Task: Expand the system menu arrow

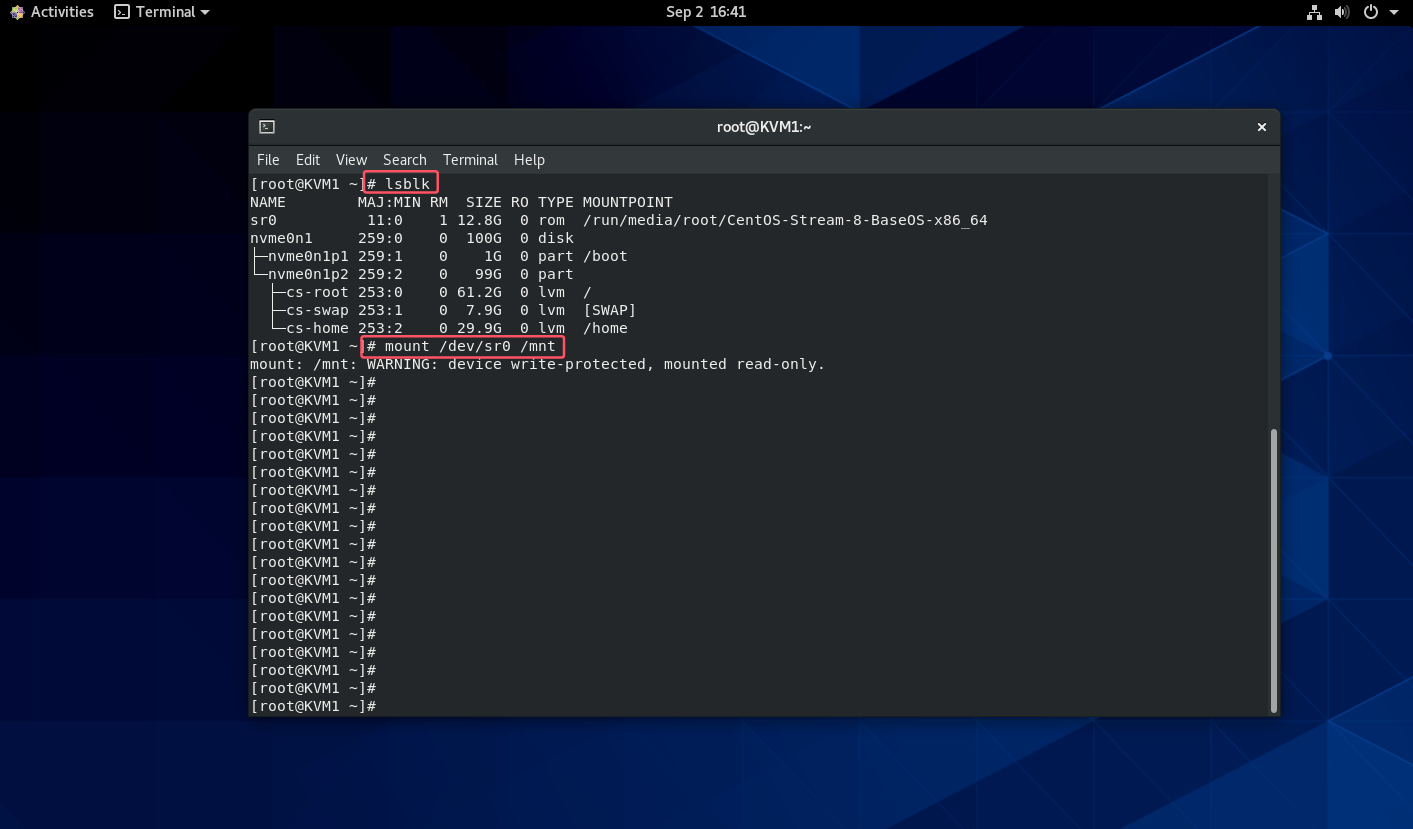Action: click(1394, 13)
